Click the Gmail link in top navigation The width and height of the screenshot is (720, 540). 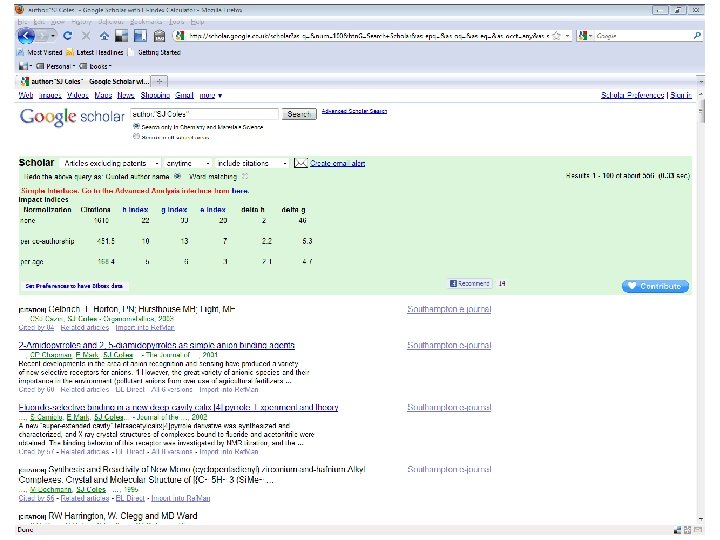pos(184,95)
